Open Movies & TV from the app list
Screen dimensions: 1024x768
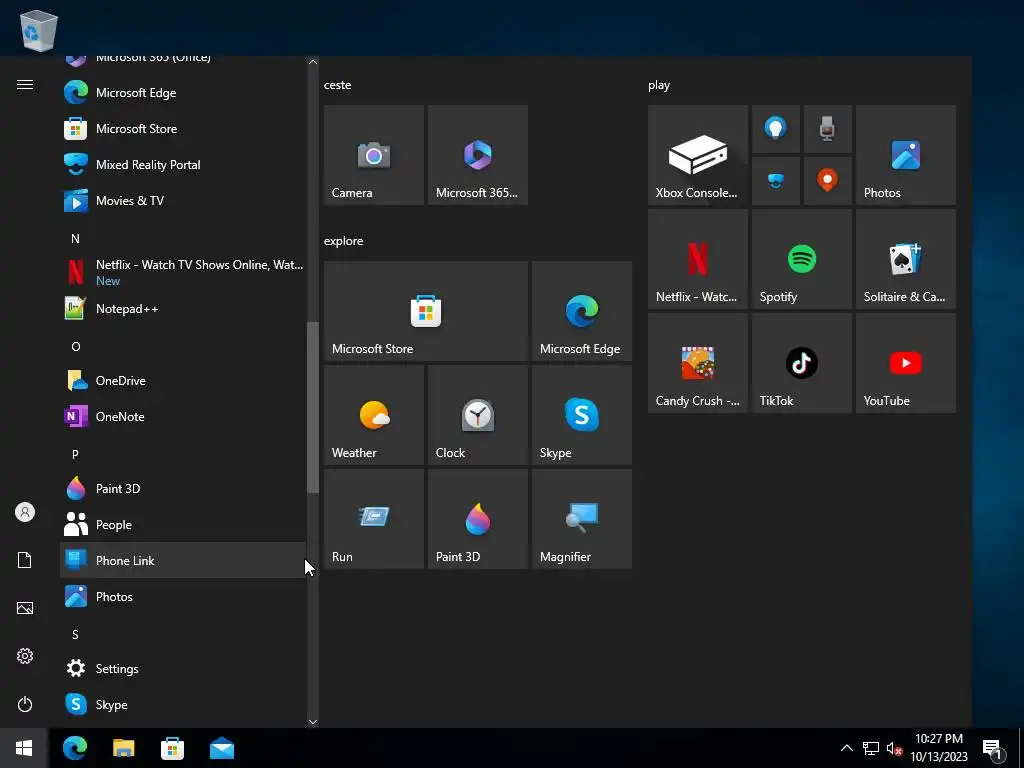tap(183, 200)
